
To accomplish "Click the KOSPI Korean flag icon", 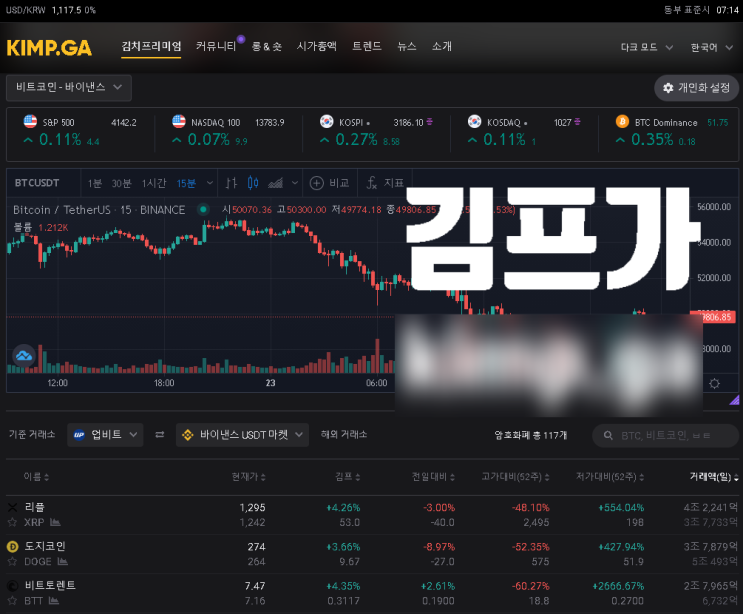I will [x=326, y=122].
